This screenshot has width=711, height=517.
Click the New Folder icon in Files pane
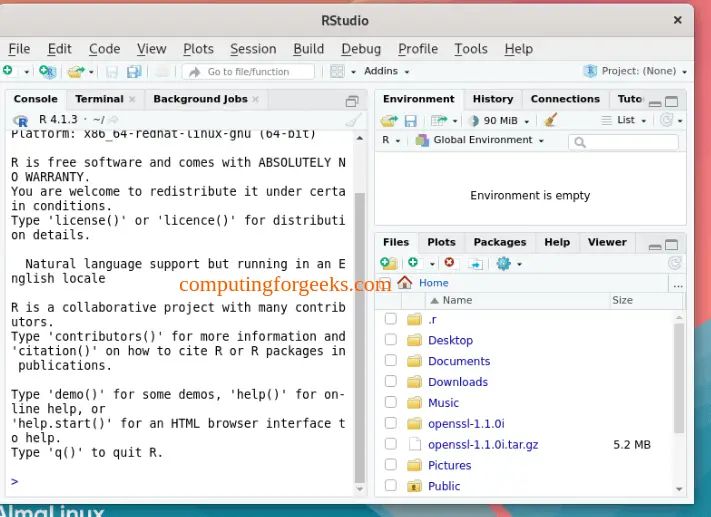389,263
